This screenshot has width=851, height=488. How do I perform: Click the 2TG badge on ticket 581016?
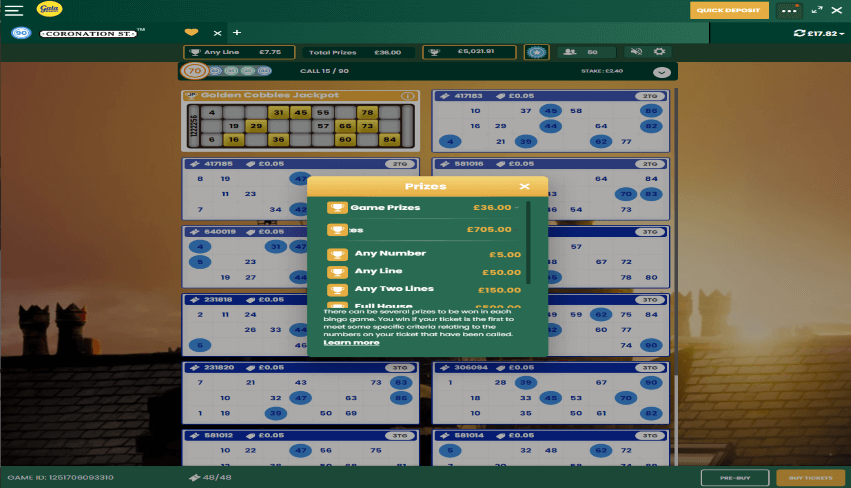[650, 164]
